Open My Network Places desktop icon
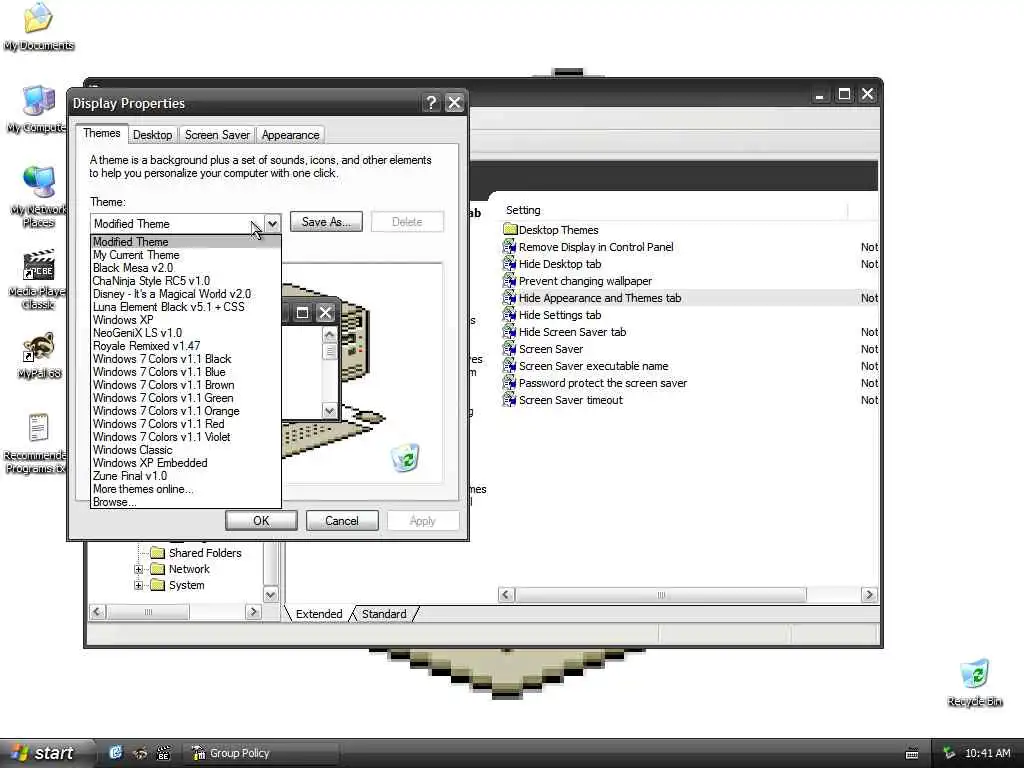 [38, 183]
